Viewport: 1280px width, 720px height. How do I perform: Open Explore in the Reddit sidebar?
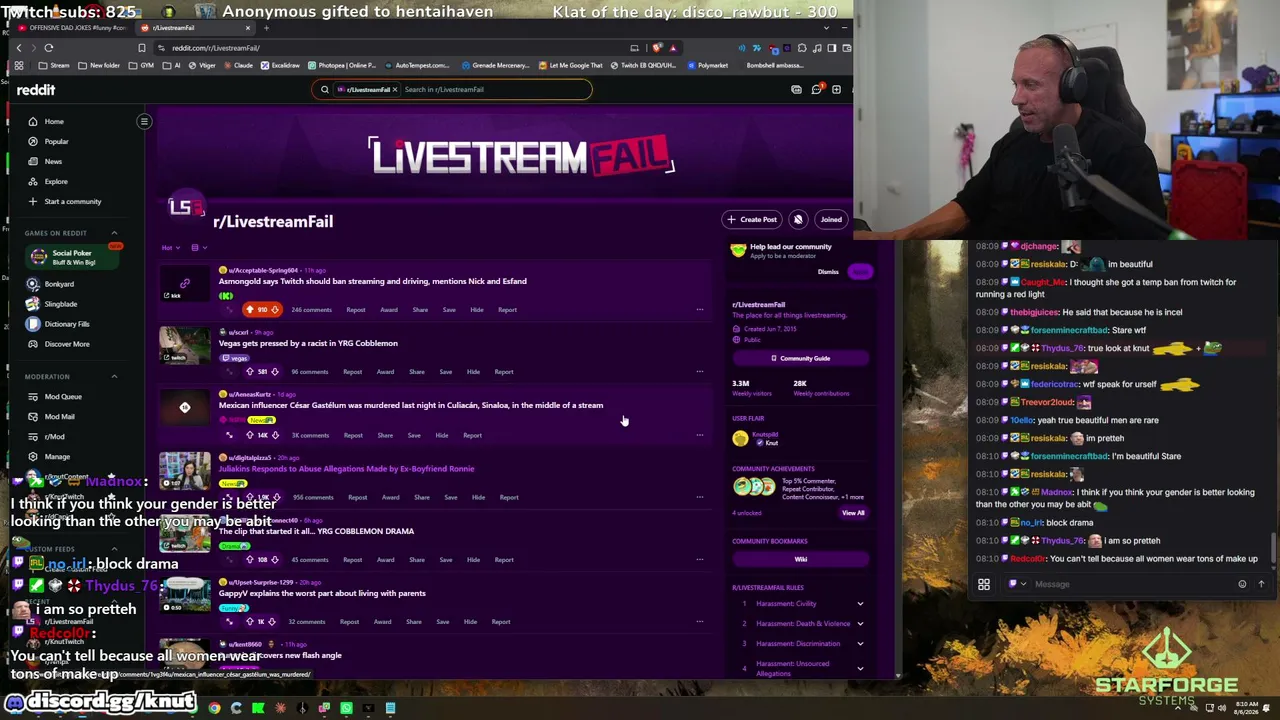[x=56, y=181]
